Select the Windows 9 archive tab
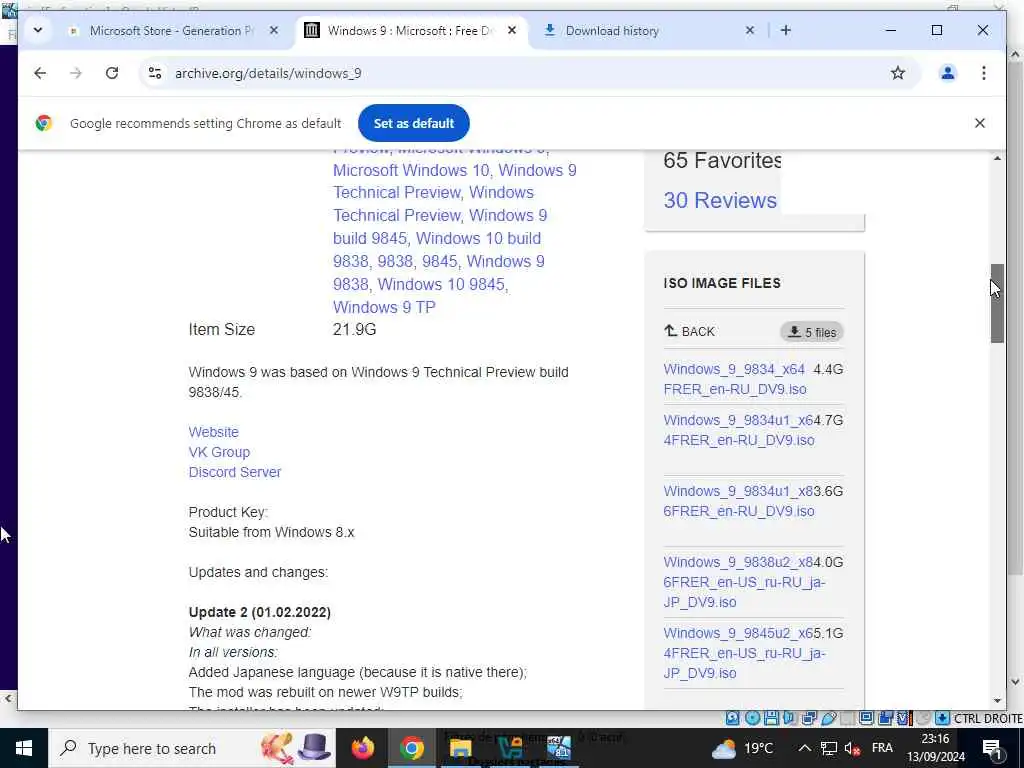The image size is (1024, 768). pyautogui.click(x=411, y=31)
